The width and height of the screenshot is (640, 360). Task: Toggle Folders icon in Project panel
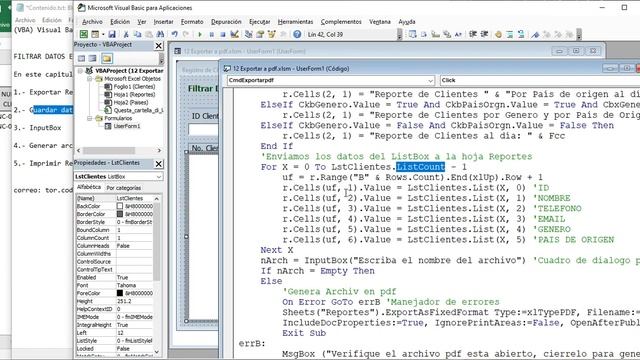[107, 58]
